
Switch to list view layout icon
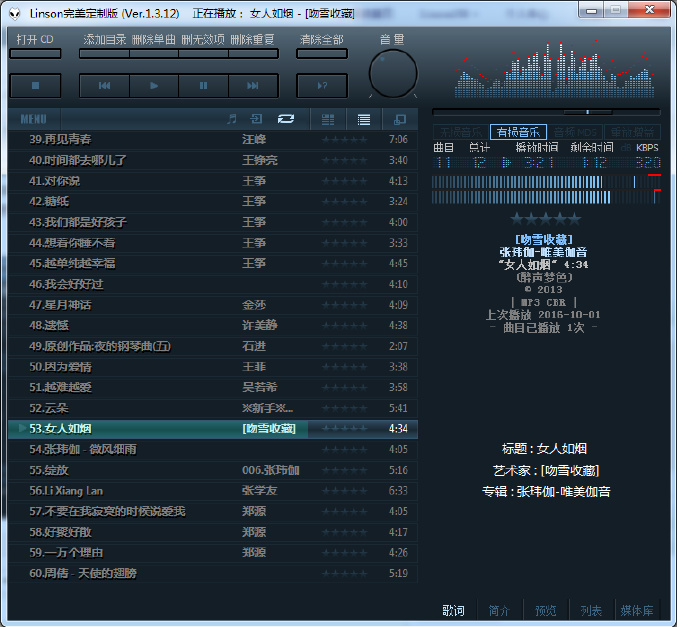pyautogui.click(x=363, y=119)
